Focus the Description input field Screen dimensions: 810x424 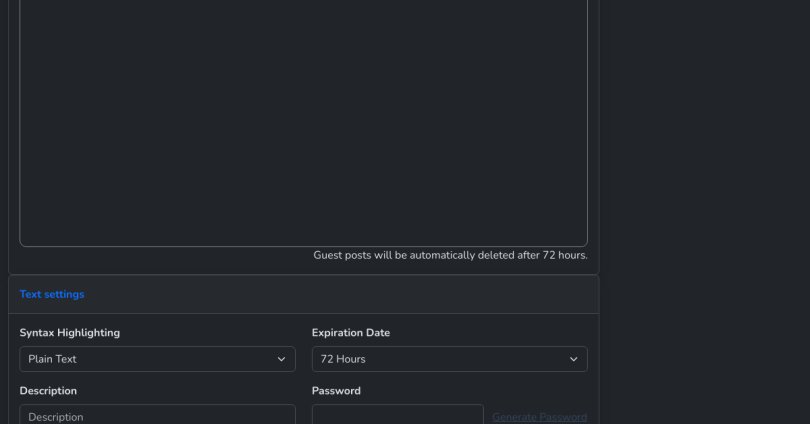(158, 415)
